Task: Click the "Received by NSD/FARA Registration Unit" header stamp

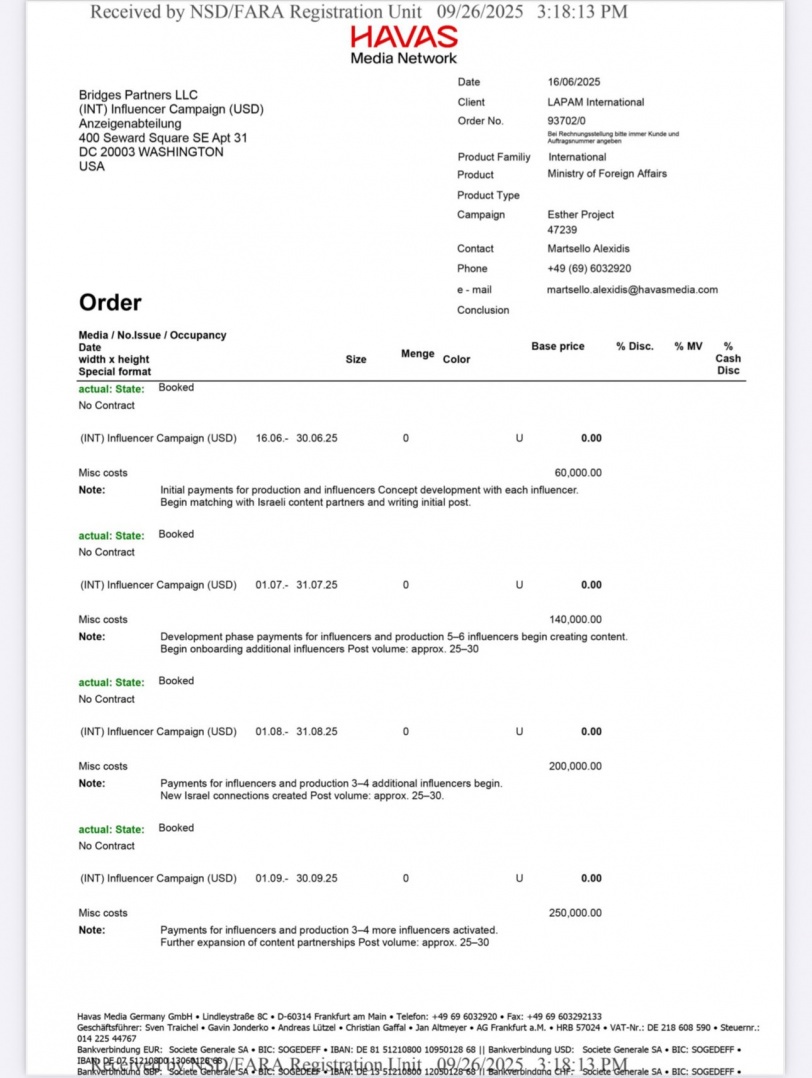Action: (359, 12)
